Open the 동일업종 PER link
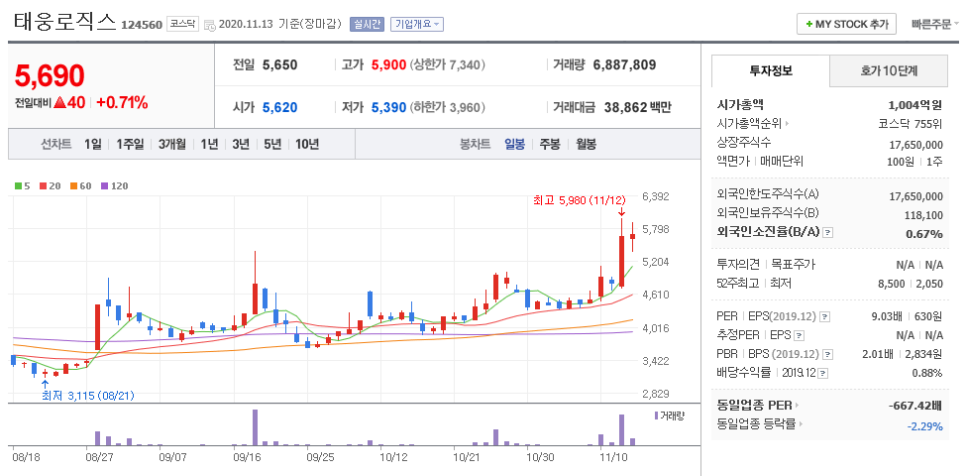This screenshot has height=476, width=966. (757, 405)
